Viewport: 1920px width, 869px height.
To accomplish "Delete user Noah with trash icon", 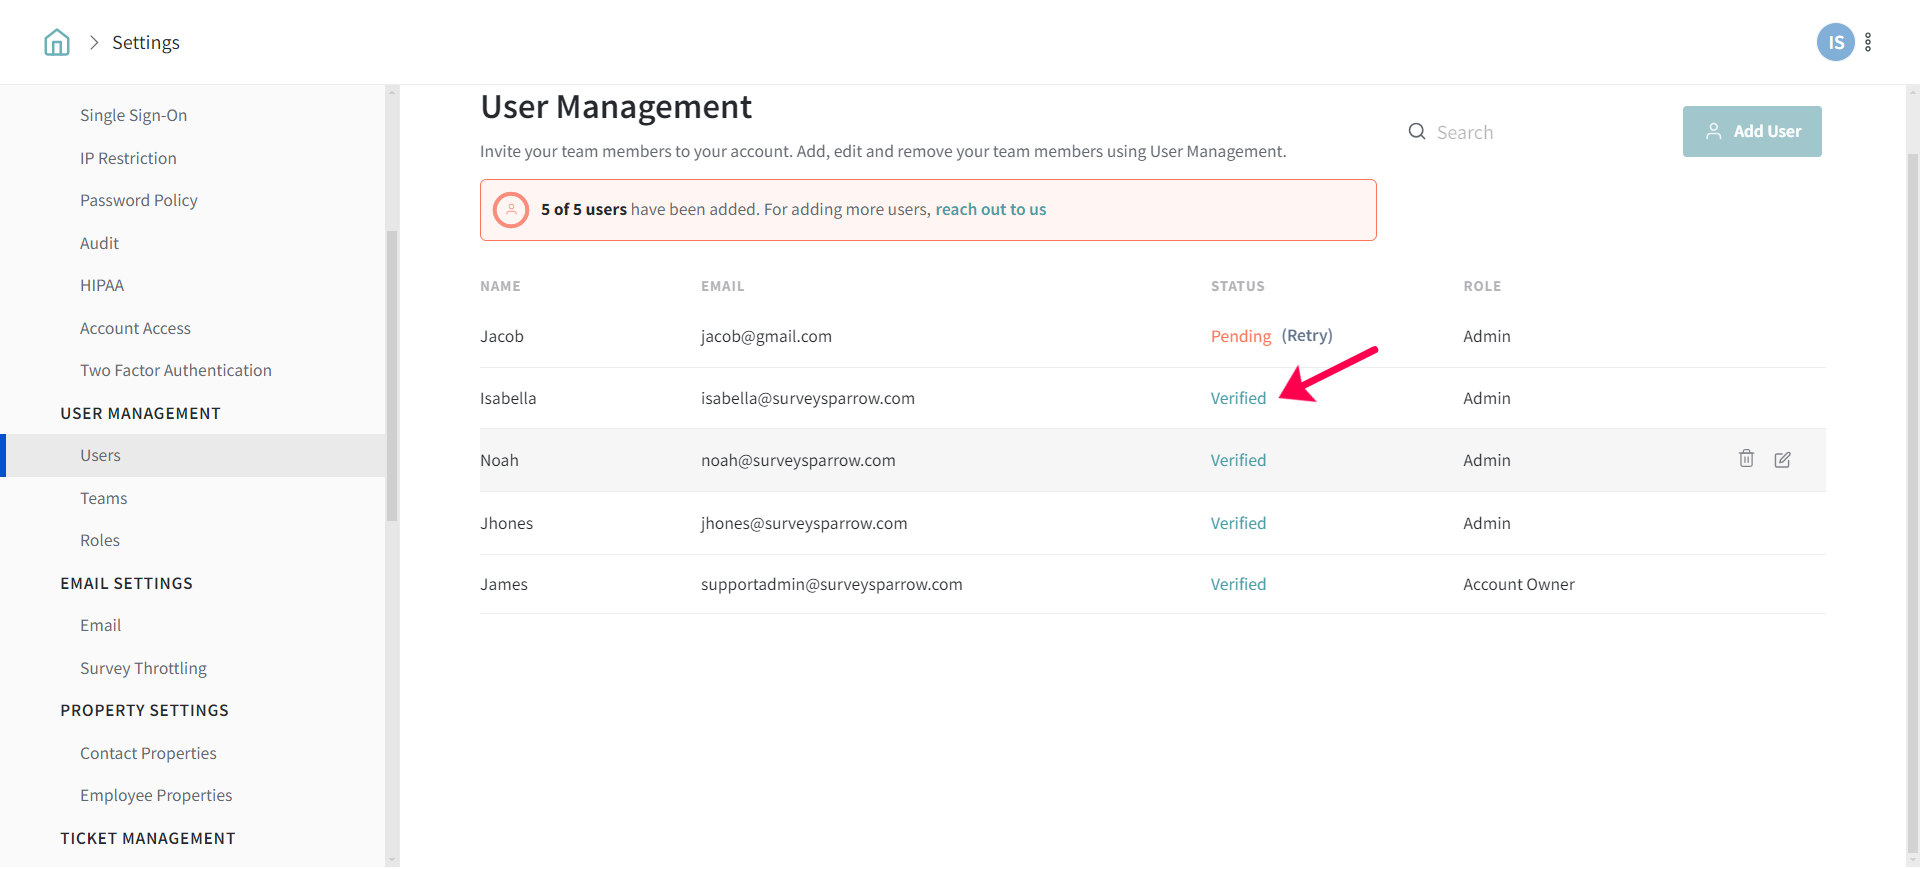I will (1746, 459).
